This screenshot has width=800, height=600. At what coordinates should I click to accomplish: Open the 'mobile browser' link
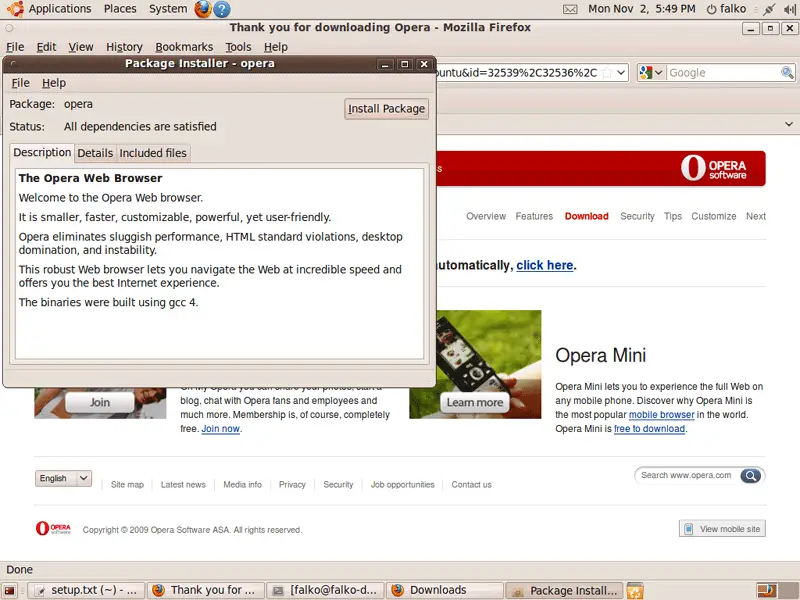(661, 415)
